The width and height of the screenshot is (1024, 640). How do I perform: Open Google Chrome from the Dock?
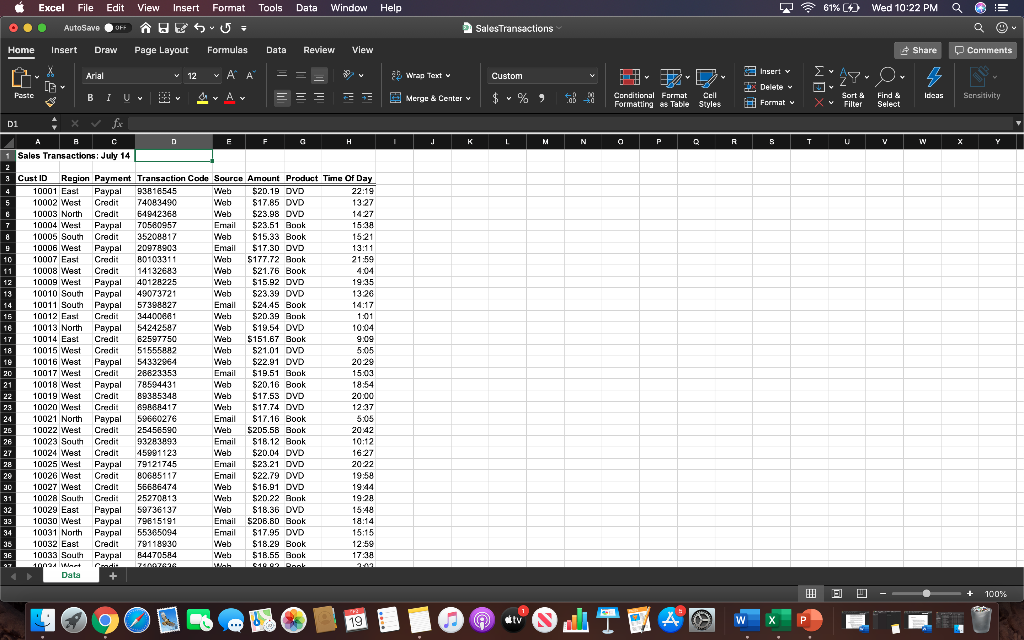pos(105,620)
